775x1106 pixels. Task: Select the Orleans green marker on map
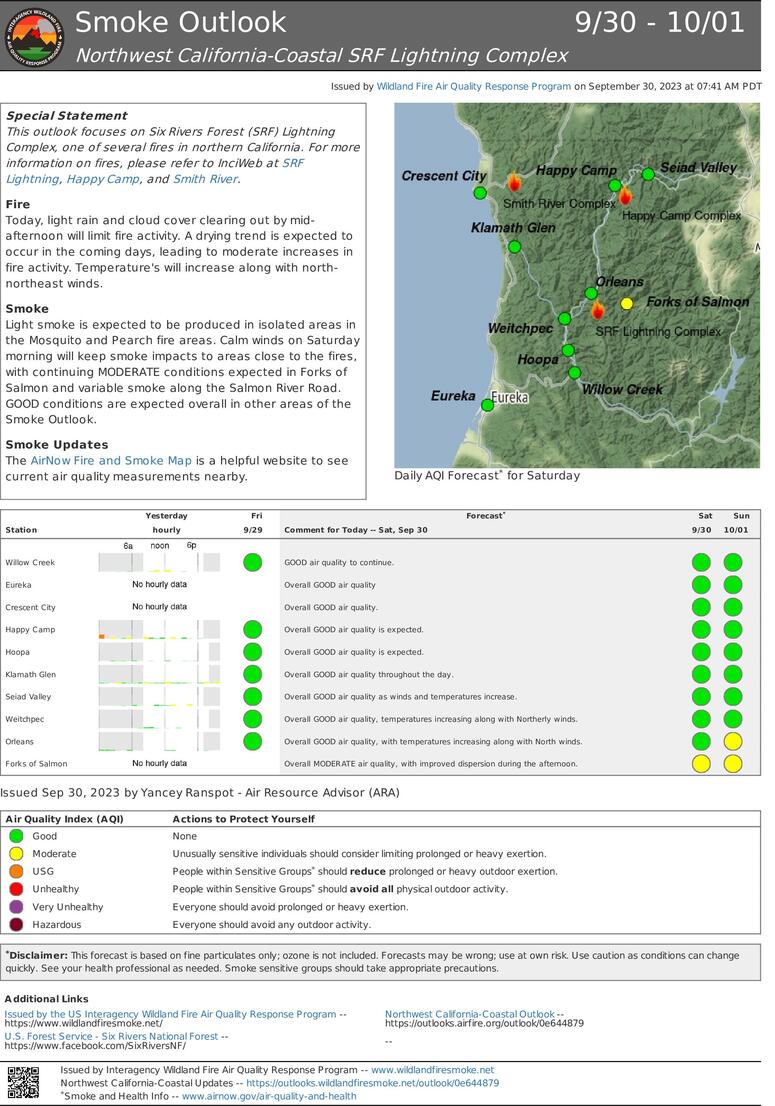click(x=591, y=293)
